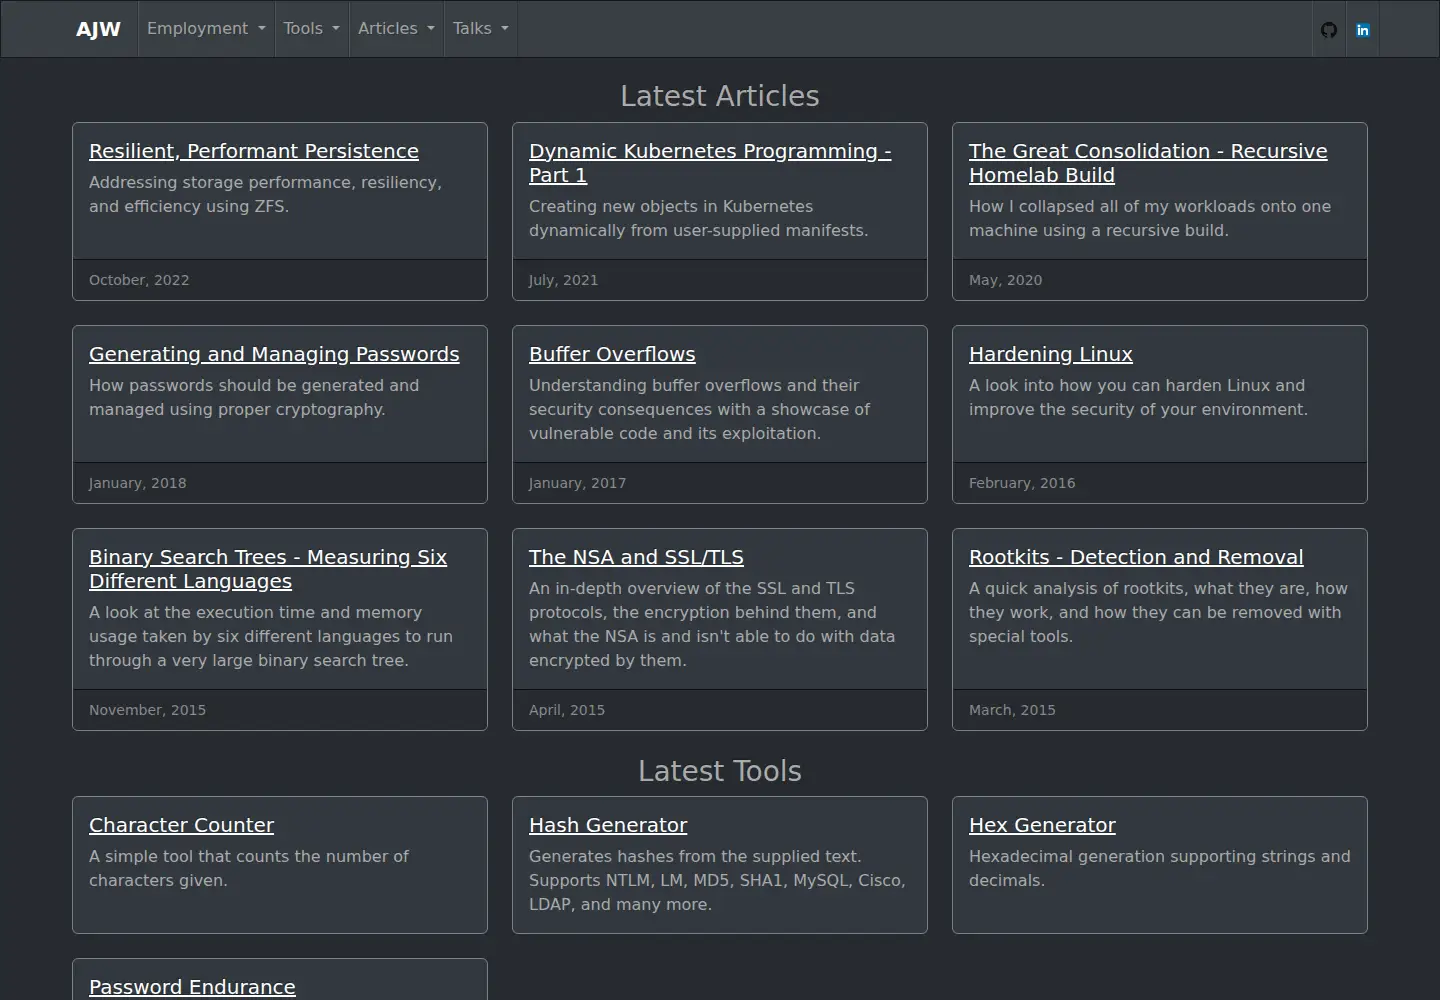Screen dimensions: 1440x1000
Task: Expand the Tools dropdown menu
Action: point(311,29)
